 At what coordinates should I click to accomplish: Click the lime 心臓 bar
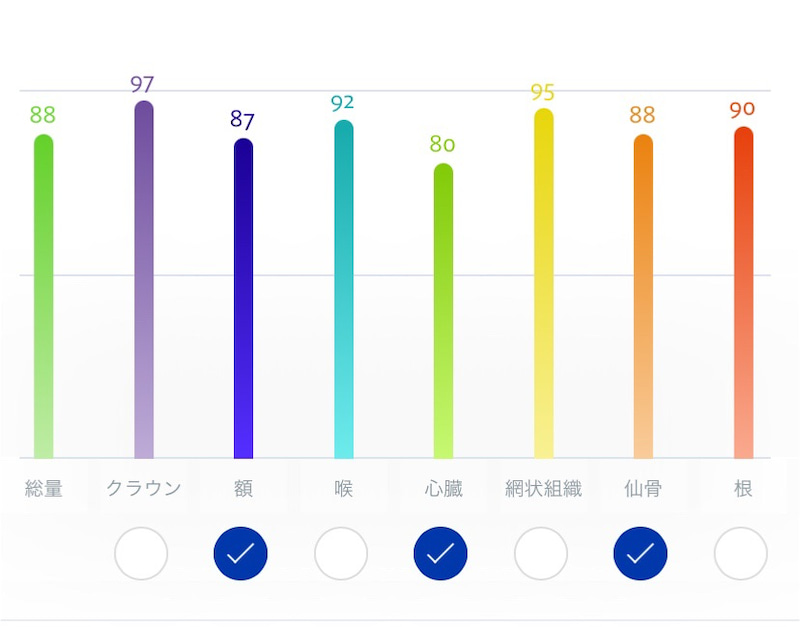click(x=443, y=311)
